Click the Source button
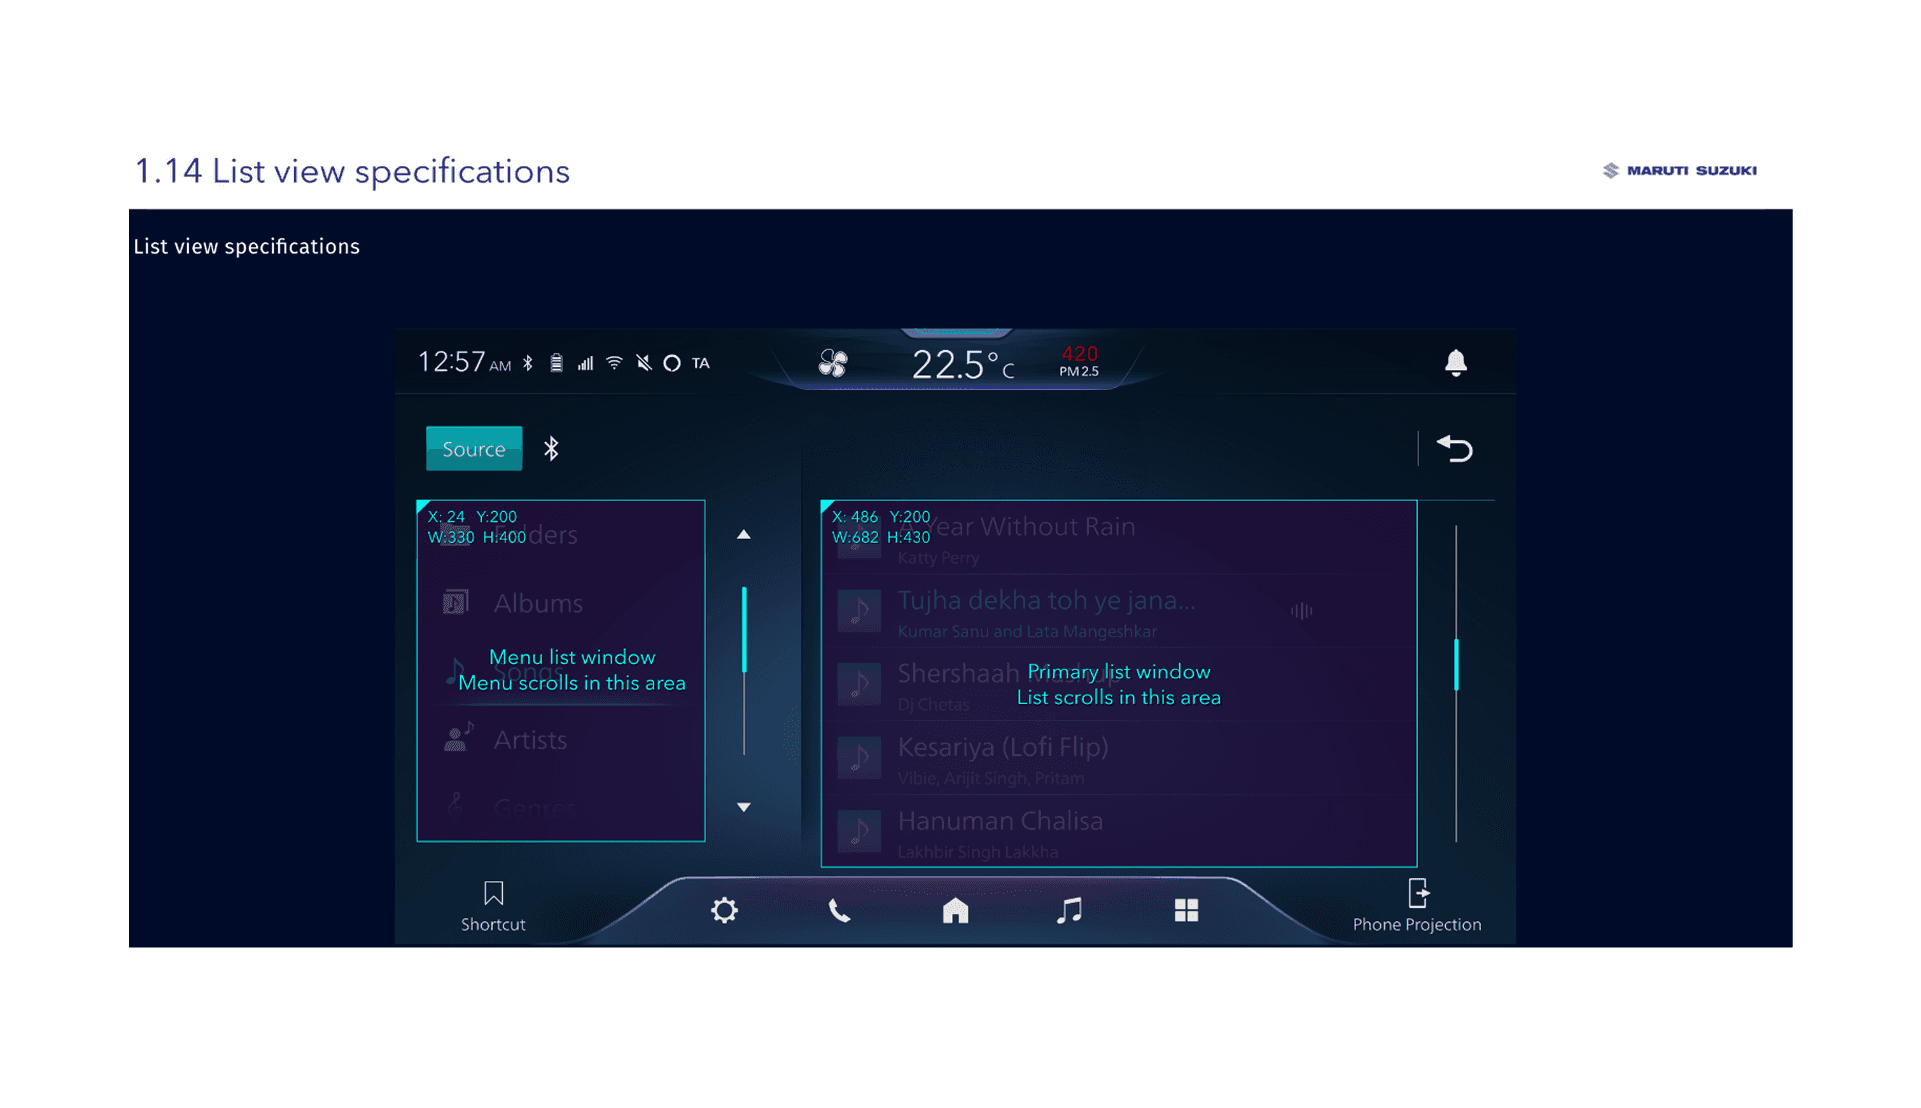Image resolution: width=1921 pixels, height=1108 pixels. click(473, 449)
